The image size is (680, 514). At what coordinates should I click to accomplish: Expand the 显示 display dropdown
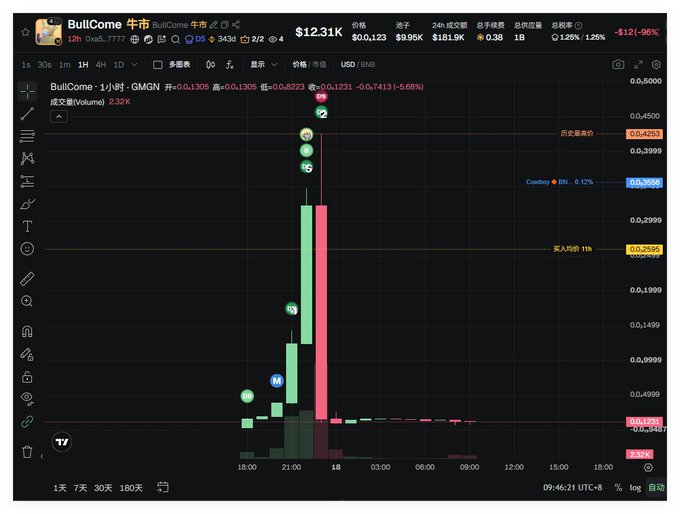[x=263, y=65]
